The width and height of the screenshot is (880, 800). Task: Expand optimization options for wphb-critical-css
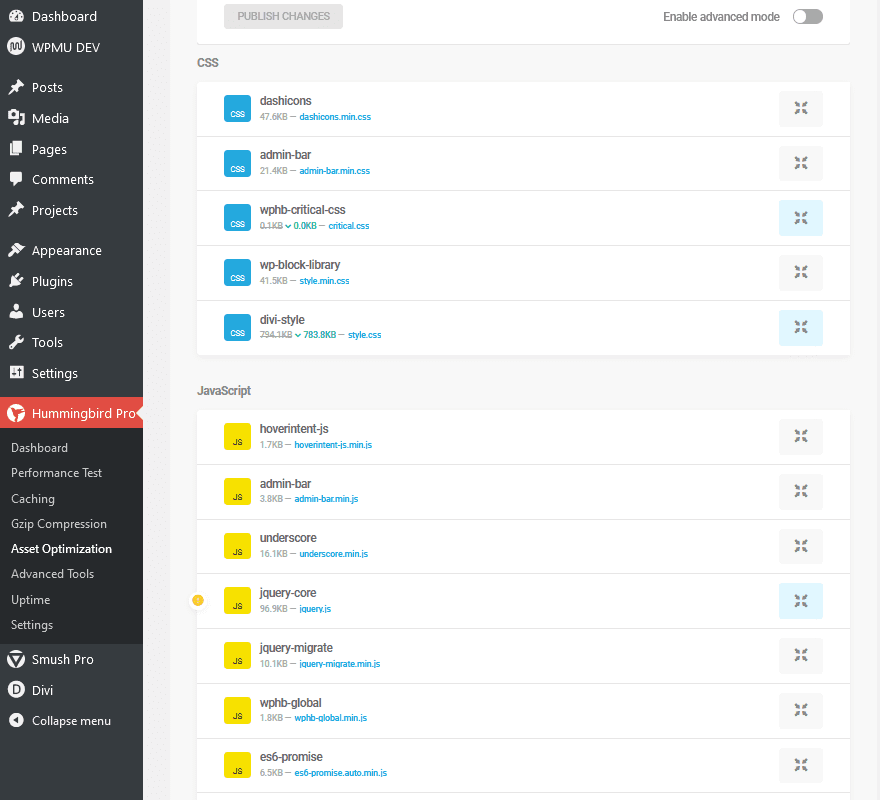[x=800, y=217]
